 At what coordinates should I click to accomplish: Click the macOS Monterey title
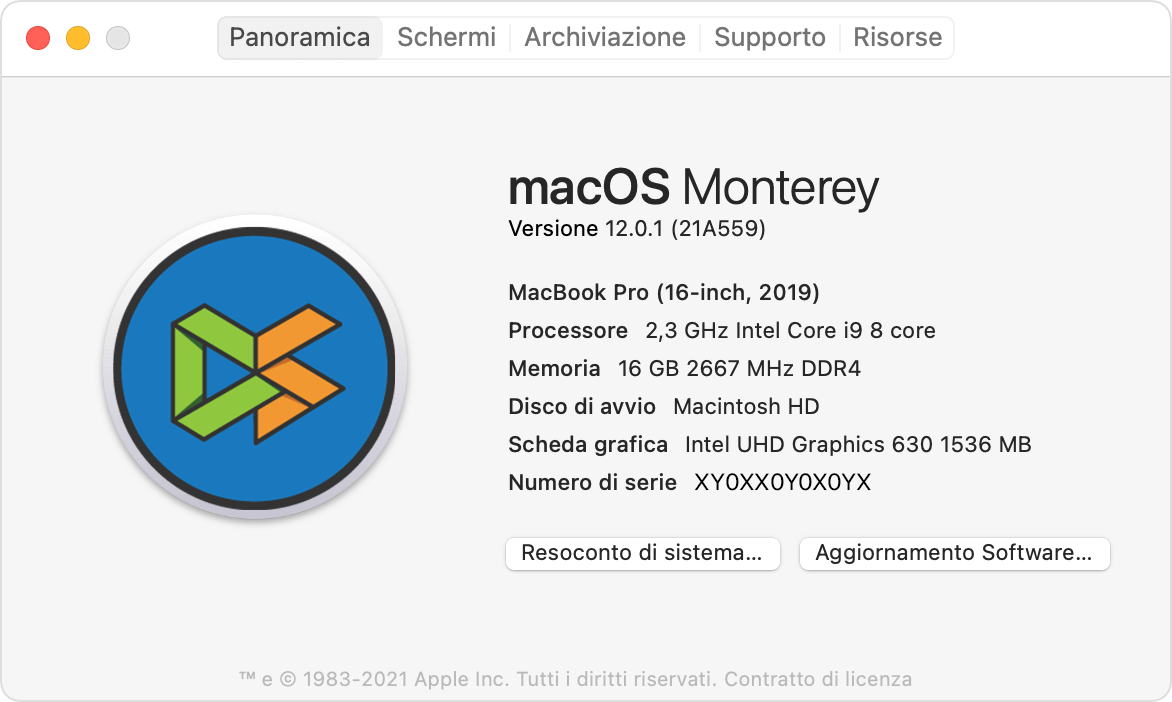point(693,188)
